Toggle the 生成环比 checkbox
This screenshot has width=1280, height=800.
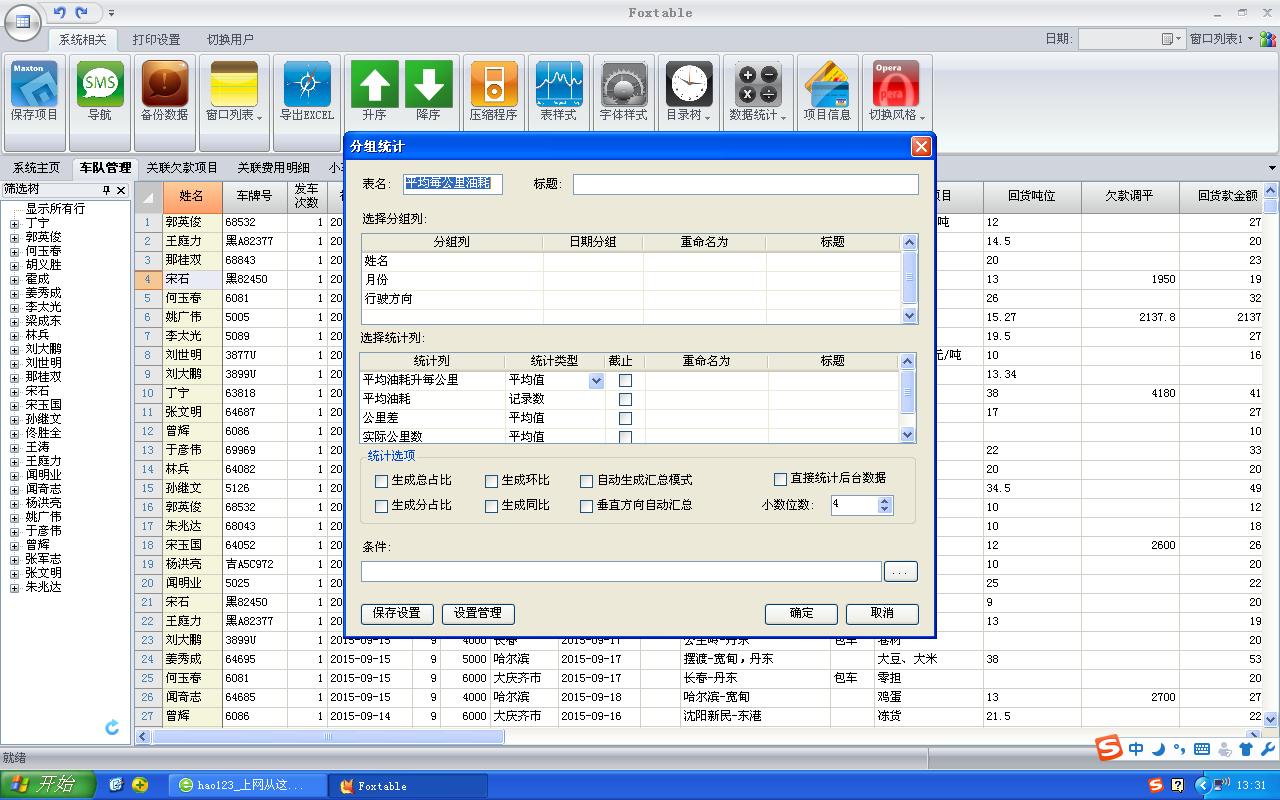[492, 481]
